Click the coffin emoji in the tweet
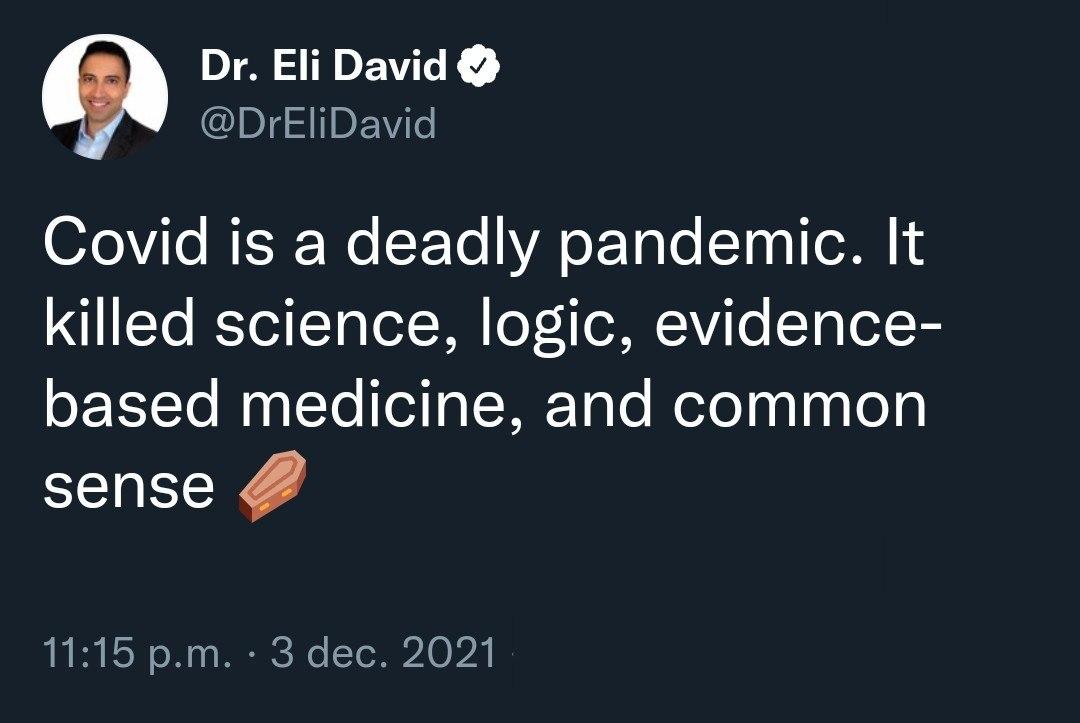The width and height of the screenshot is (1080, 723). pos(268,487)
